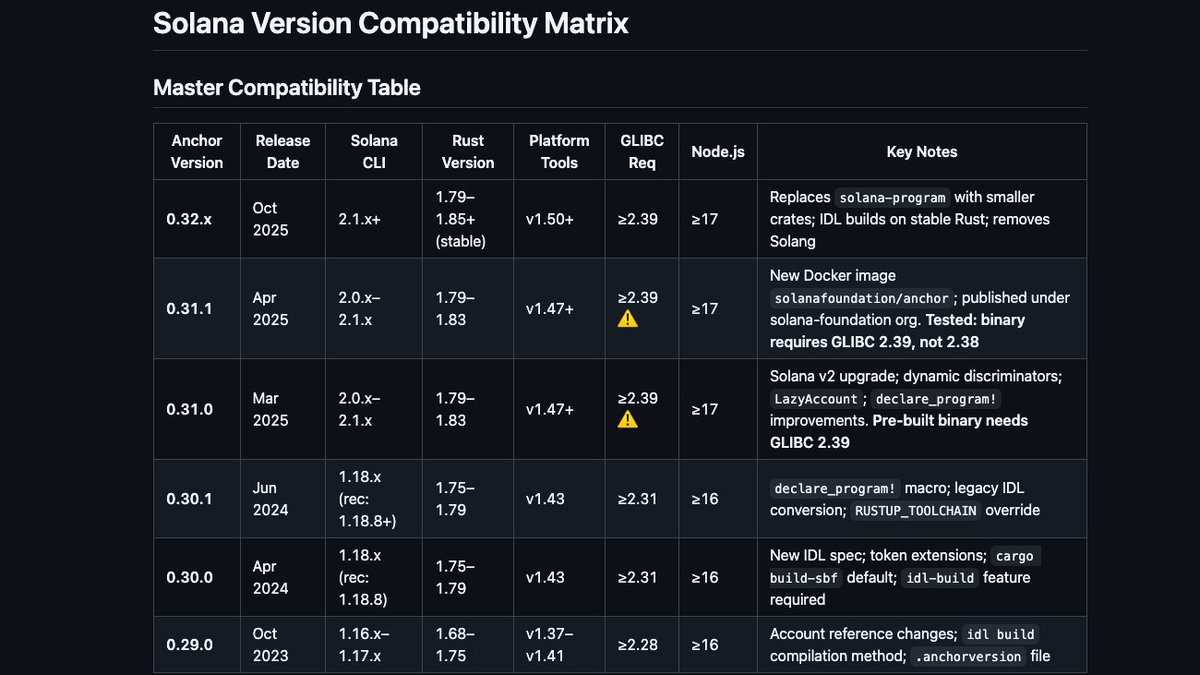Select the 0.31.1 anchor version cell
Viewport: 1200px width, 675px height.
(x=197, y=309)
